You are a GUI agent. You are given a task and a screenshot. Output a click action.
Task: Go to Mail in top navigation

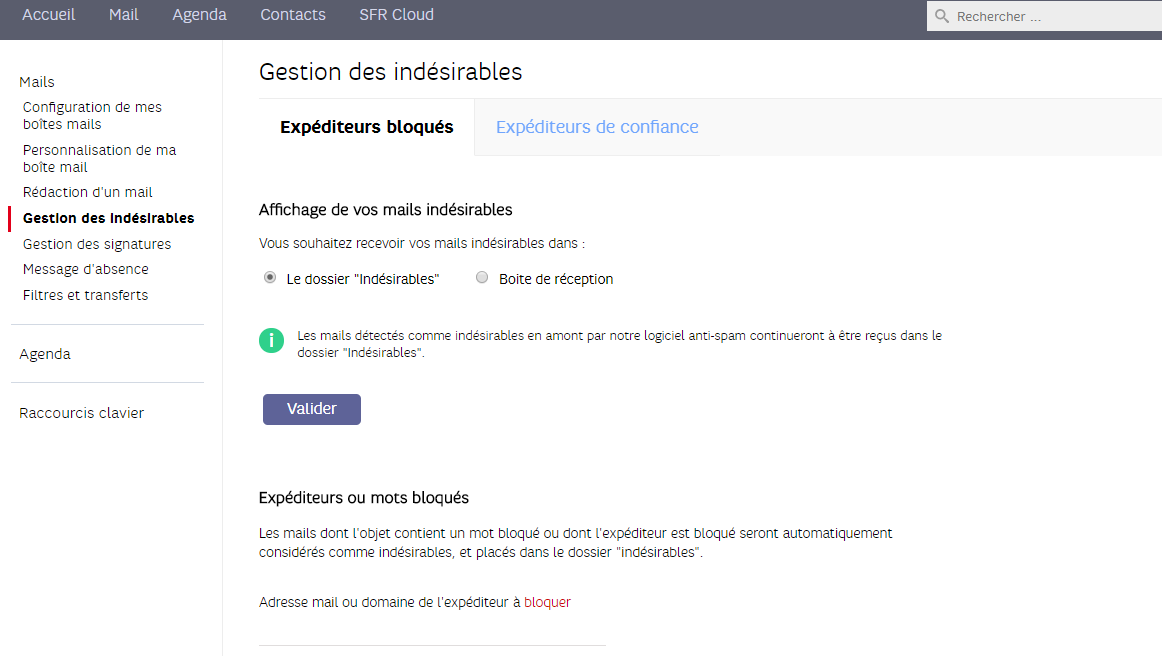point(124,15)
